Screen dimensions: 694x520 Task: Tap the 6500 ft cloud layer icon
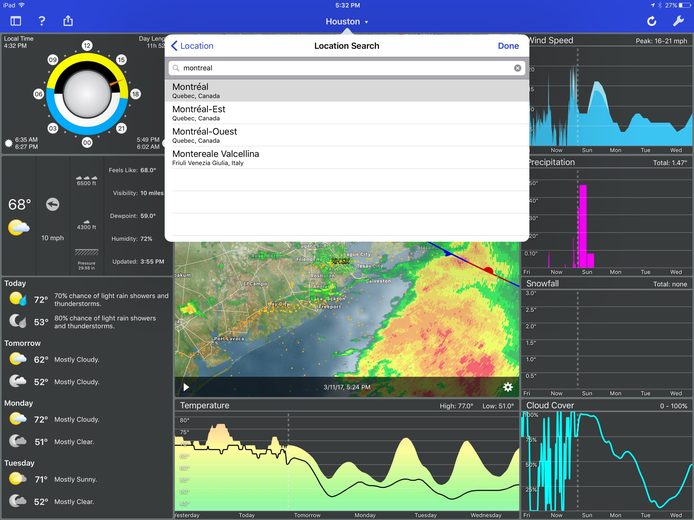pos(86,180)
